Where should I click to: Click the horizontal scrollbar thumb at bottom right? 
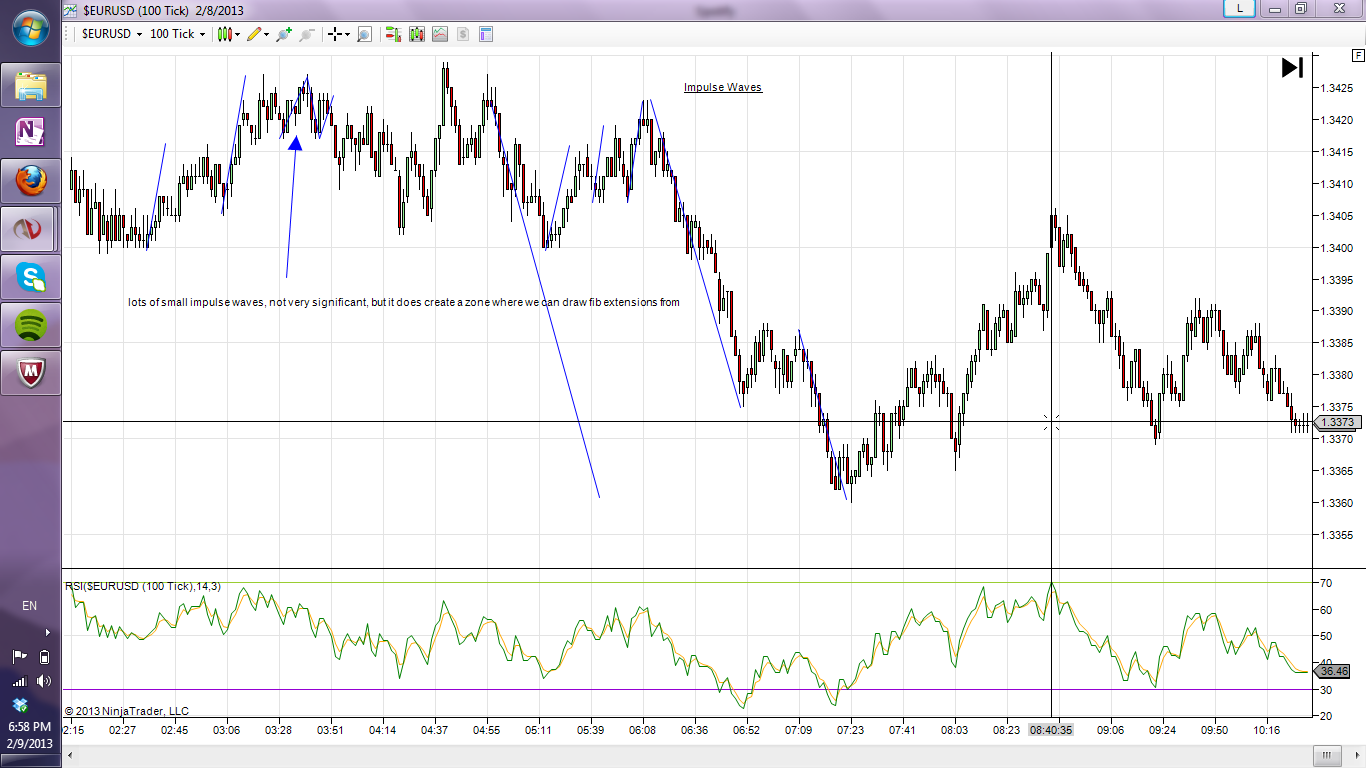point(1326,755)
